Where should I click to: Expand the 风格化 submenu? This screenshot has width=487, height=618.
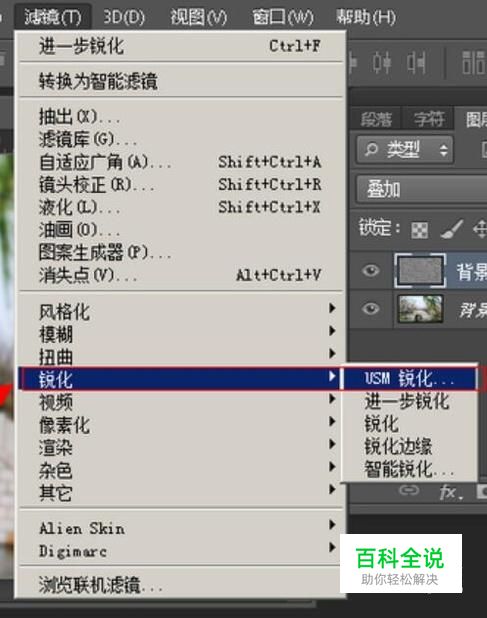click(181, 312)
